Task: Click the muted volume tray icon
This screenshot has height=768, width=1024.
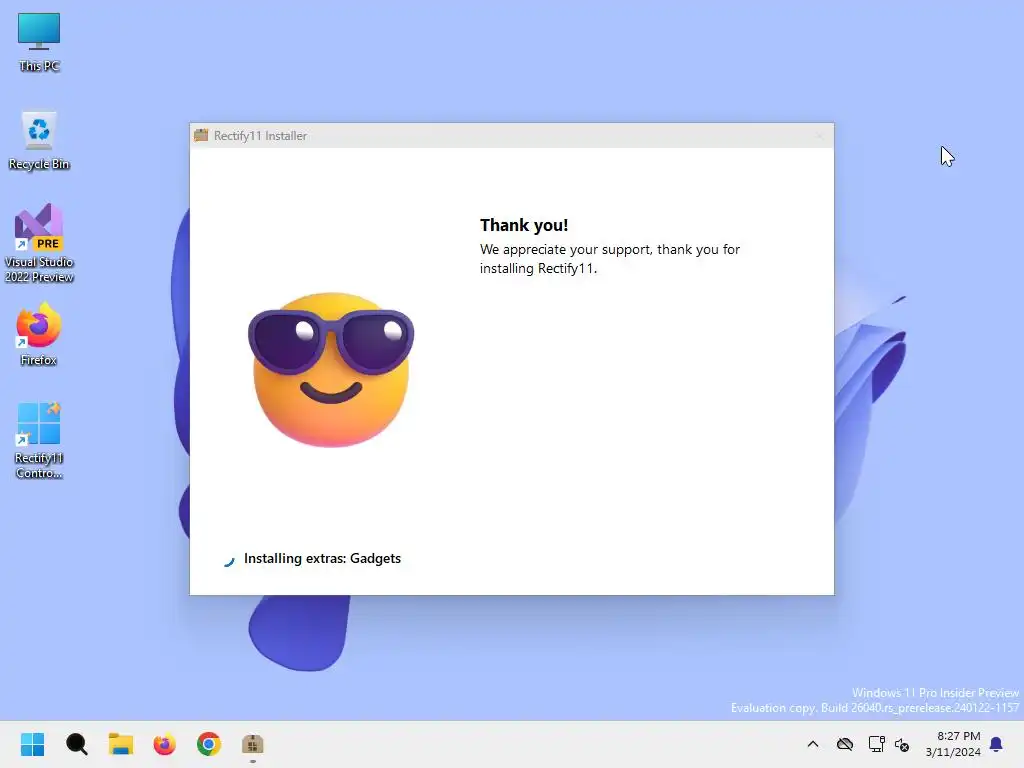Action: pyautogui.click(x=902, y=744)
